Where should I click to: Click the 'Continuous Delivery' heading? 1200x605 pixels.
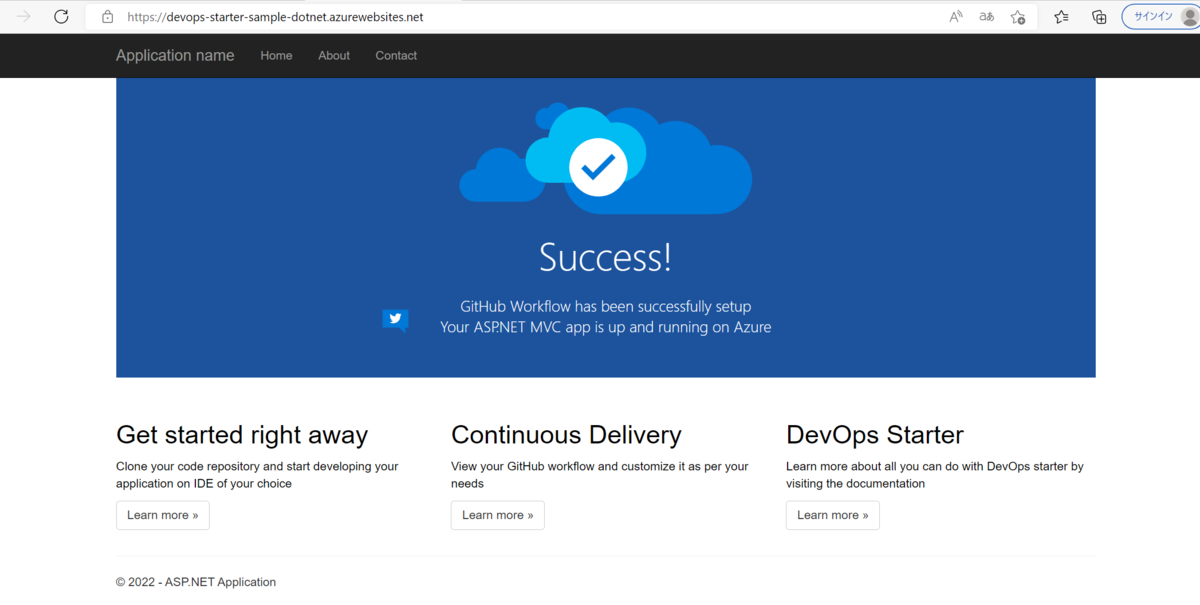566,435
